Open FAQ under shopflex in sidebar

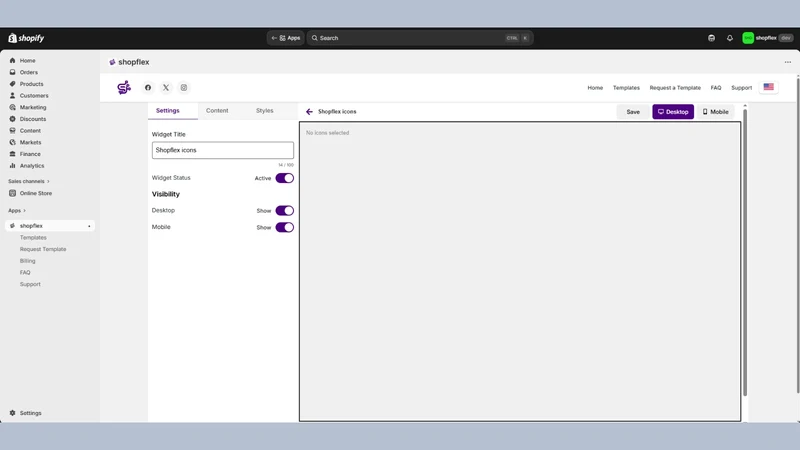point(25,273)
